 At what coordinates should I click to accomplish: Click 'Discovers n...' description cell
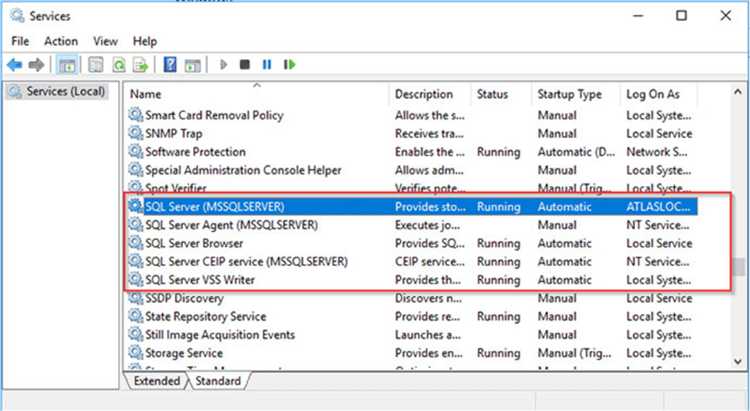[428, 298]
